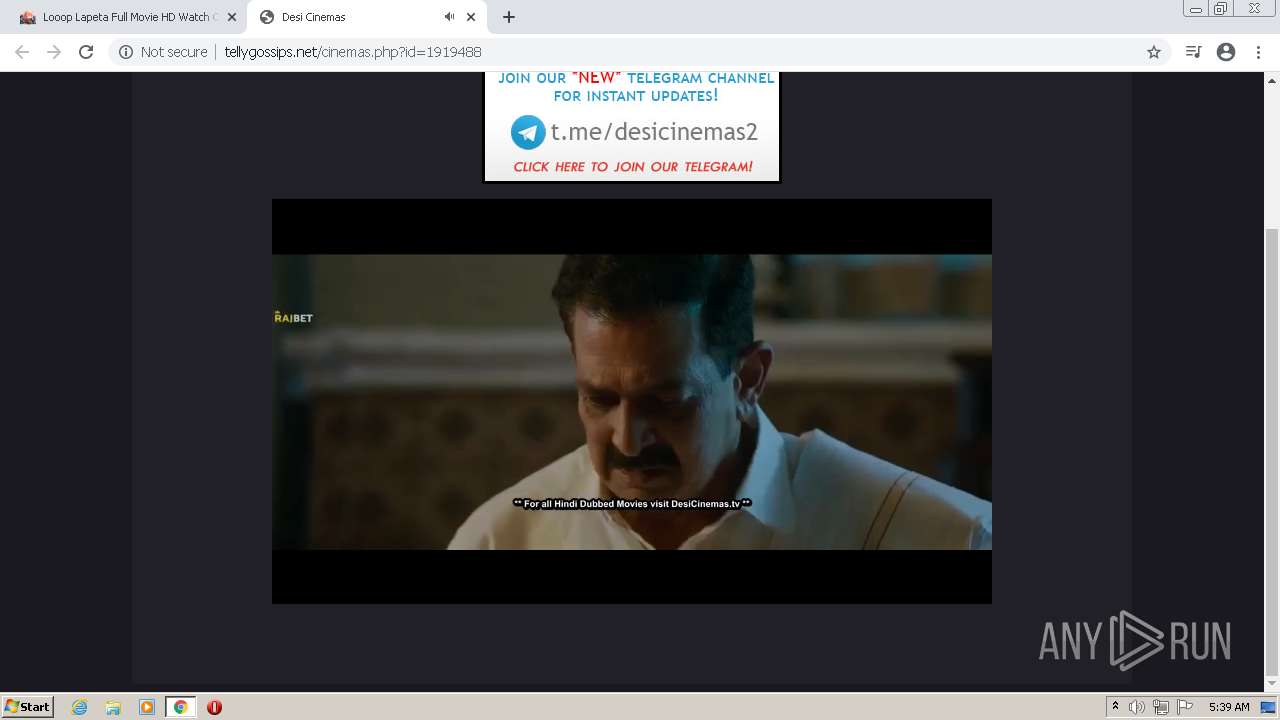
Task: Click the clock showing 5:39 AM
Action: pyautogui.click(x=1229, y=707)
